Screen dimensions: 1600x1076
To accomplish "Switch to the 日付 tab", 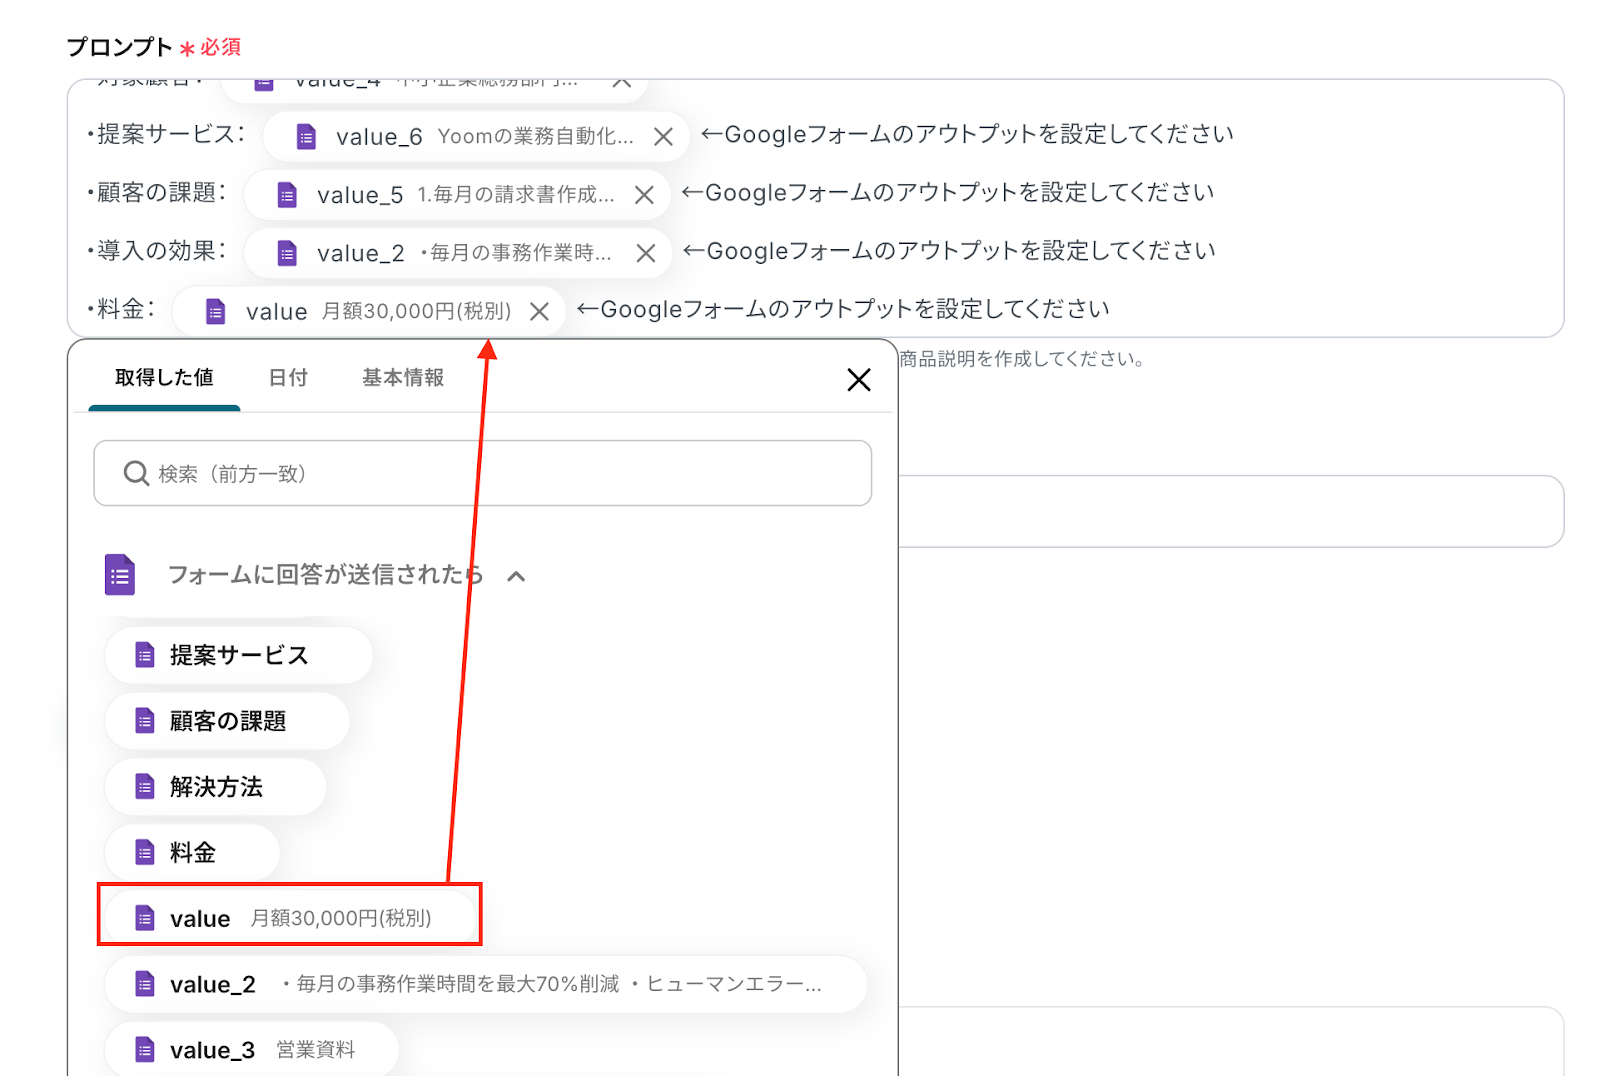I will (288, 378).
